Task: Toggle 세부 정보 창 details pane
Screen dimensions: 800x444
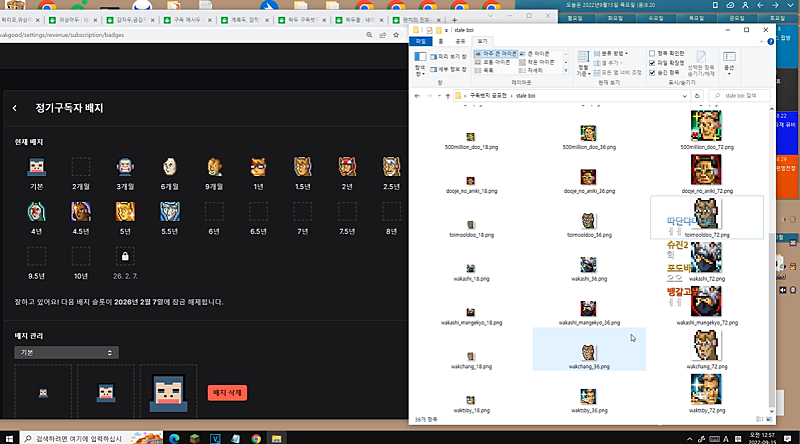Action: click(448, 69)
